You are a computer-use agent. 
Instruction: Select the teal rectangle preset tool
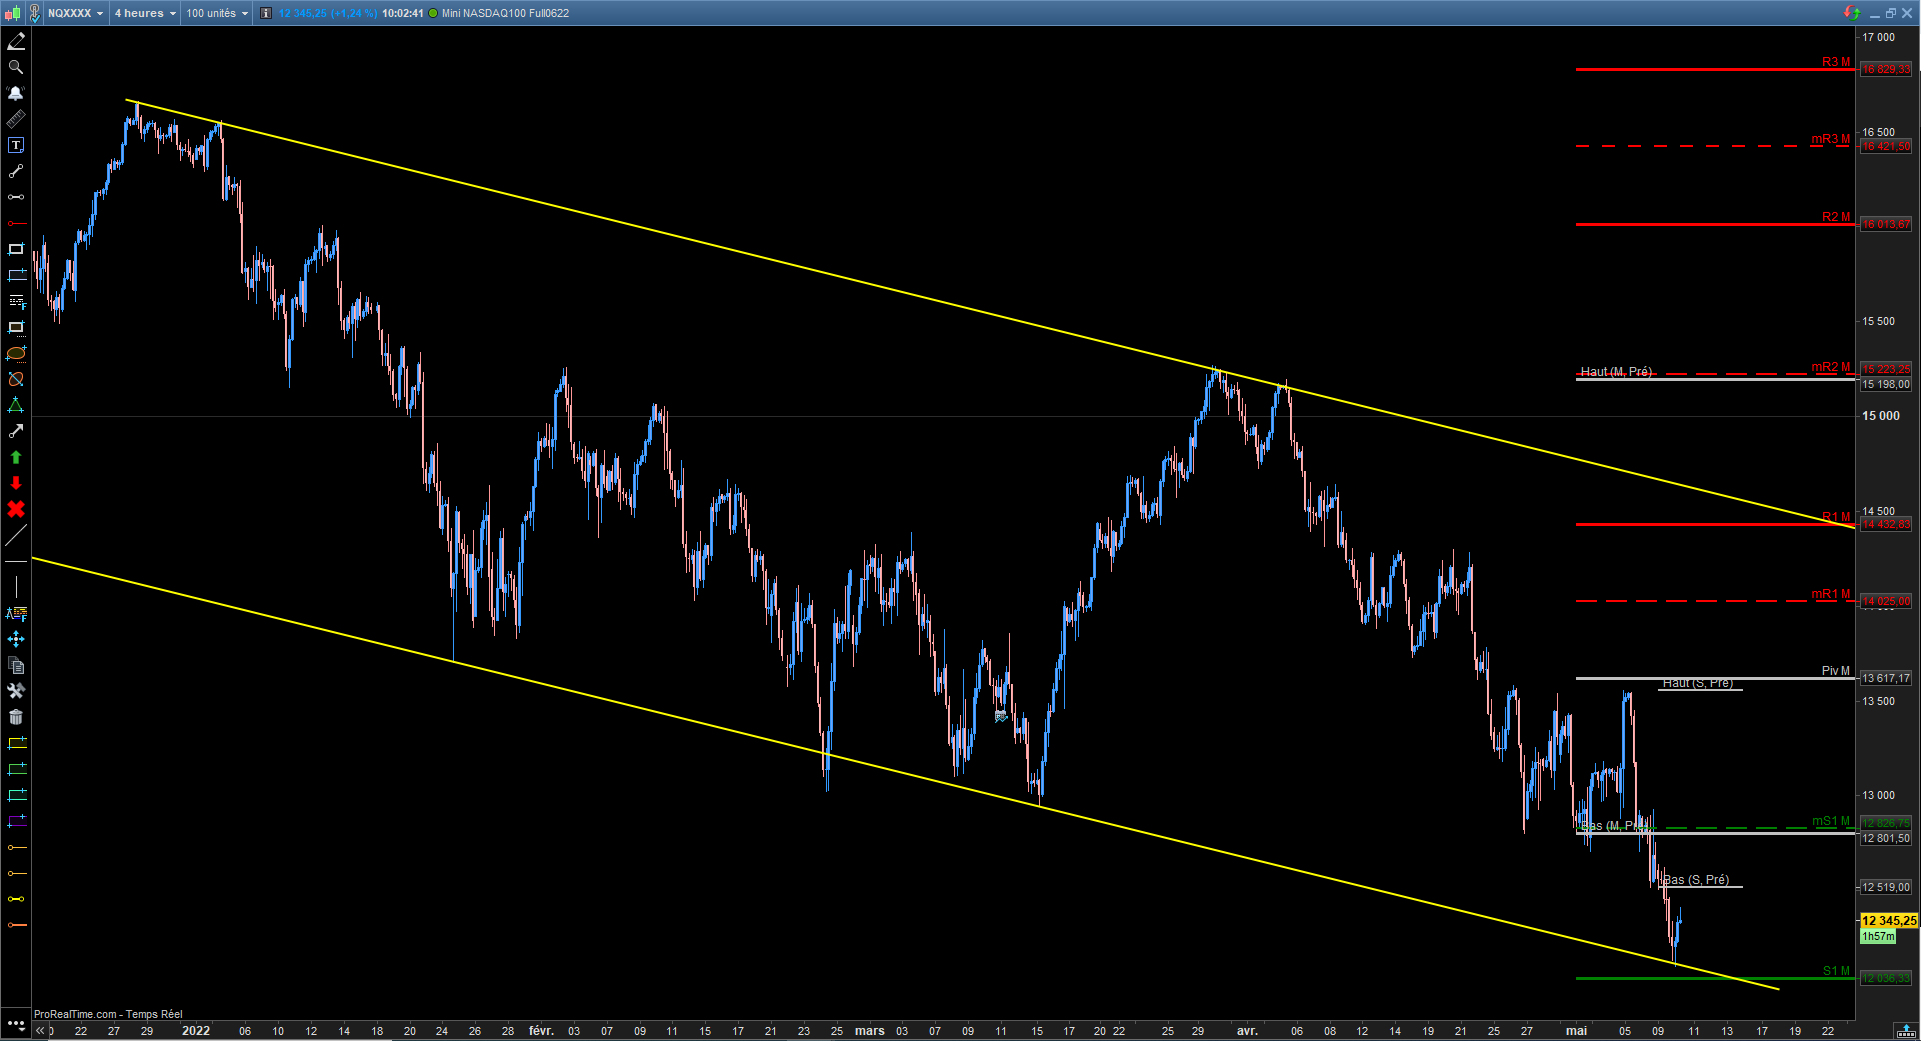(x=16, y=795)
